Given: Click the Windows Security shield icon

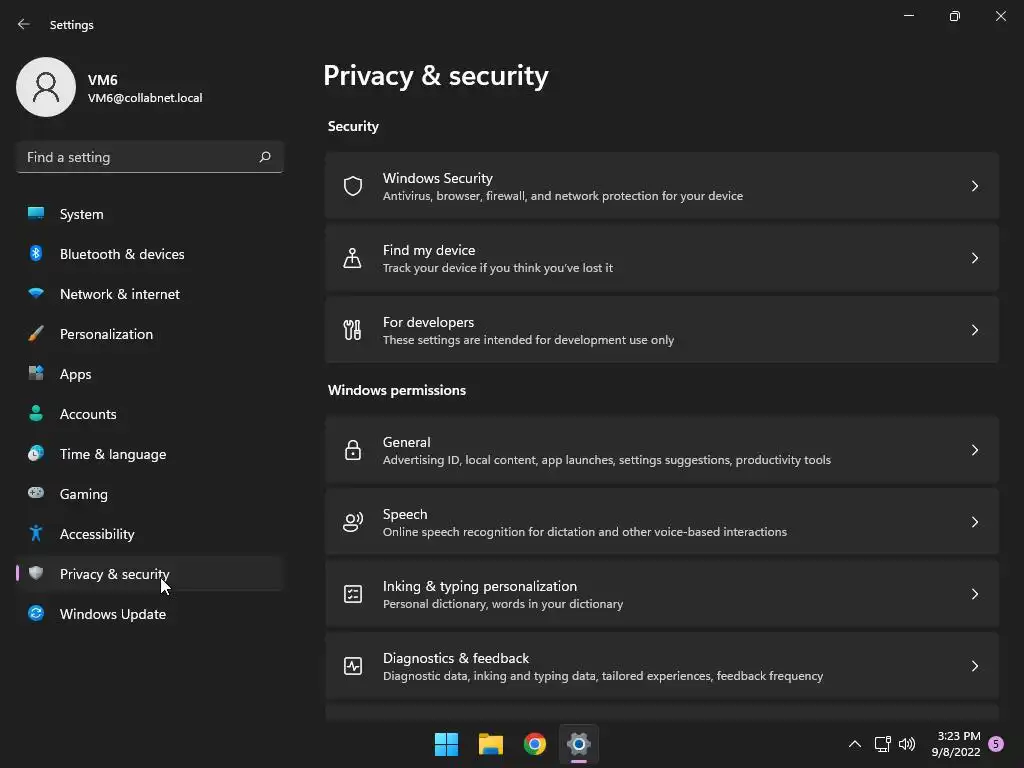Looking at the screenshot, I should 353,186.
